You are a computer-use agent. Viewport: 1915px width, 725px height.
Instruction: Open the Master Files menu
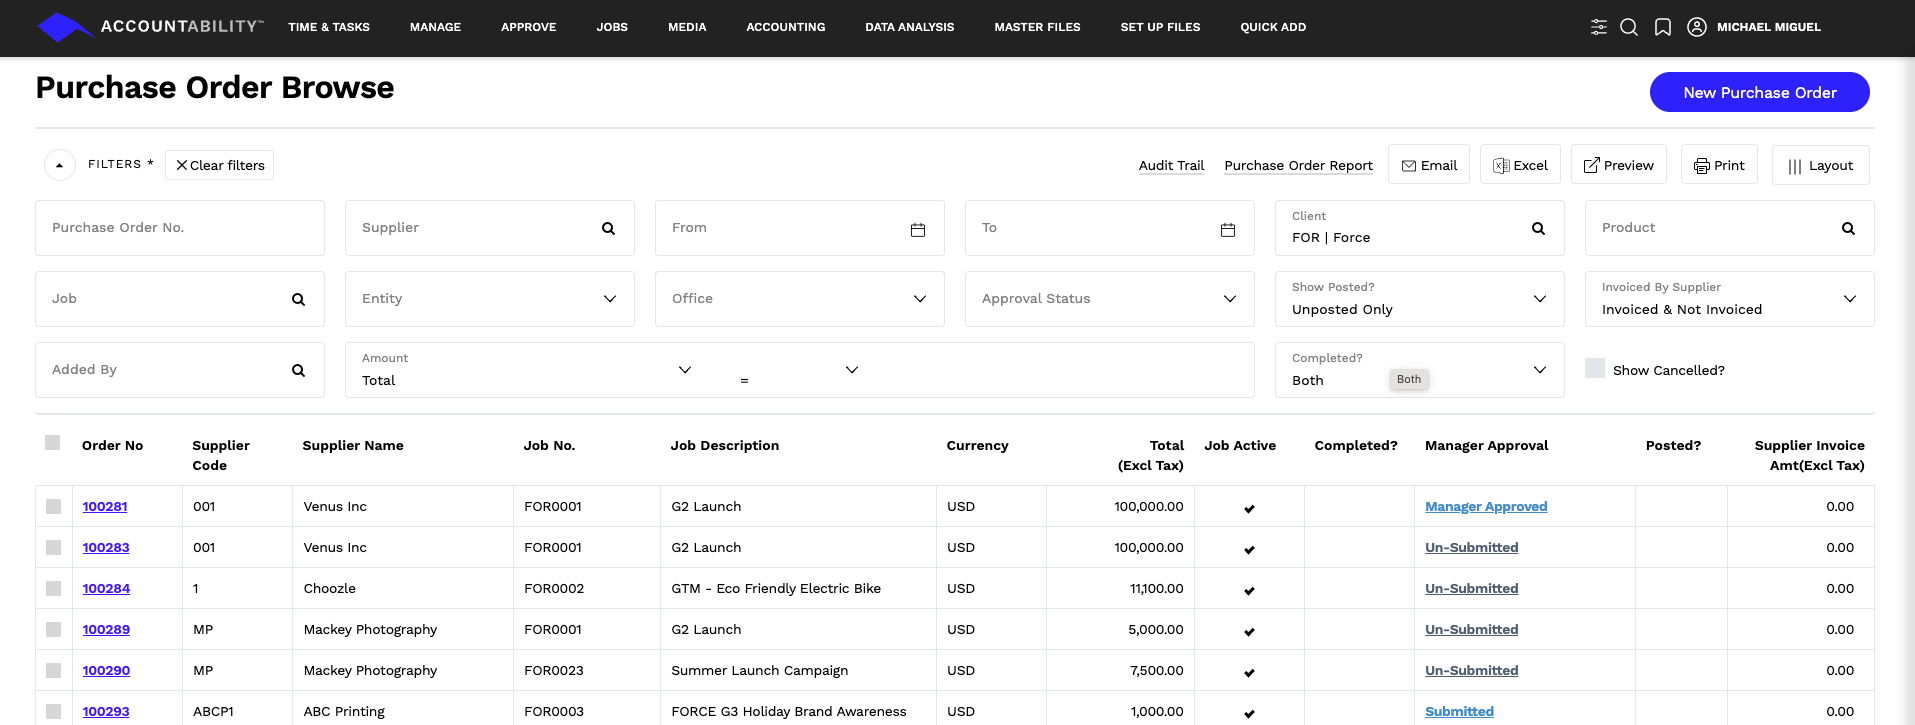(1037, 27)
